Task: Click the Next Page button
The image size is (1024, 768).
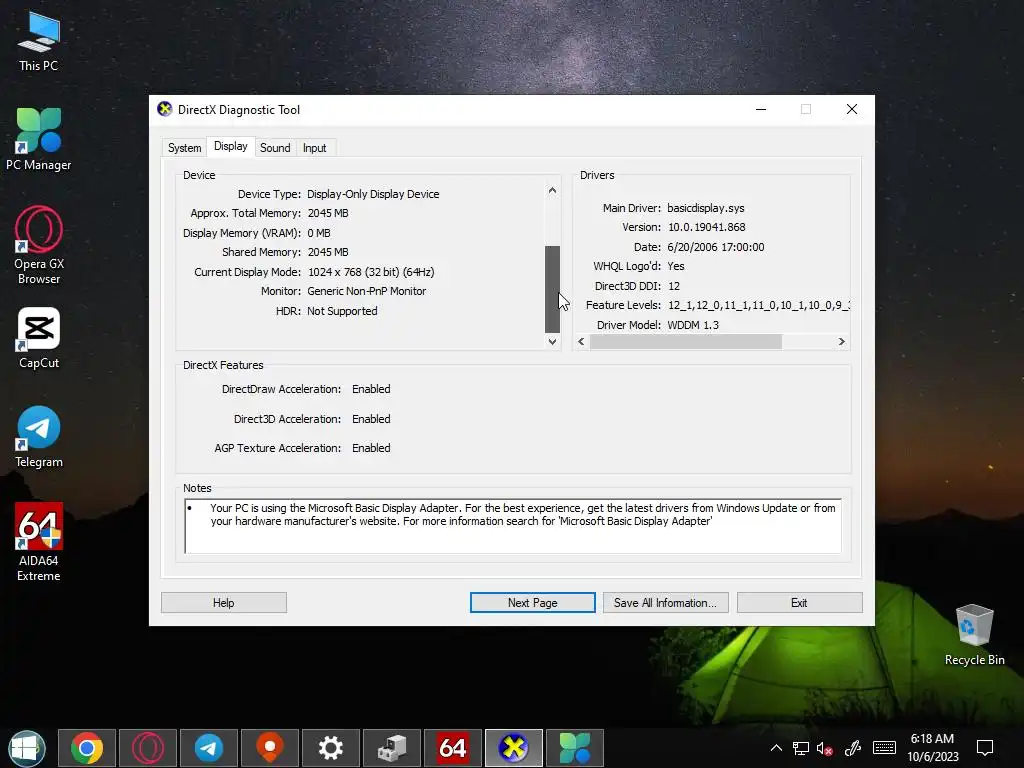Action: click(532, 603)
